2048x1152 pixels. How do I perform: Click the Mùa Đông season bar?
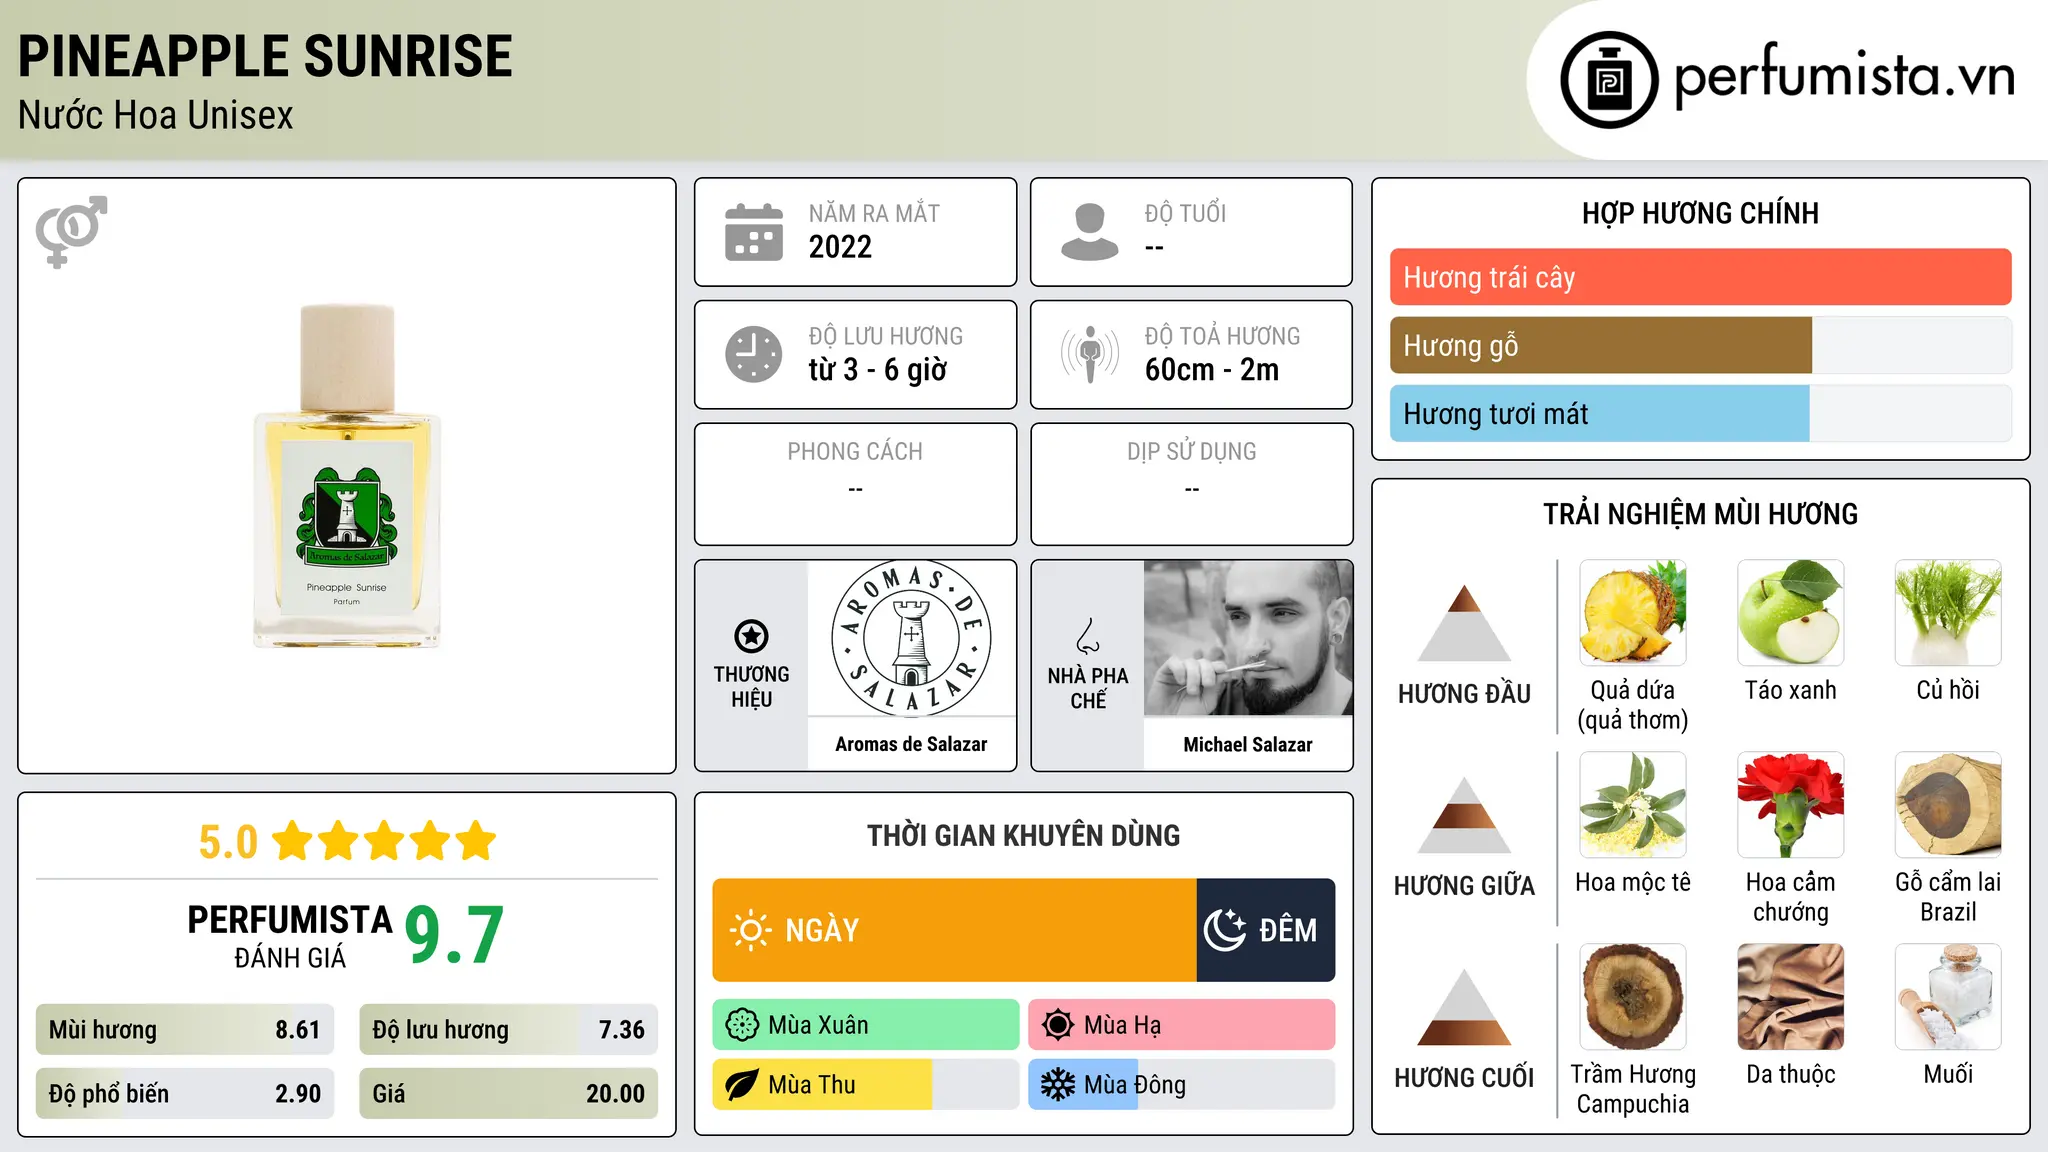(1182, 1085)
